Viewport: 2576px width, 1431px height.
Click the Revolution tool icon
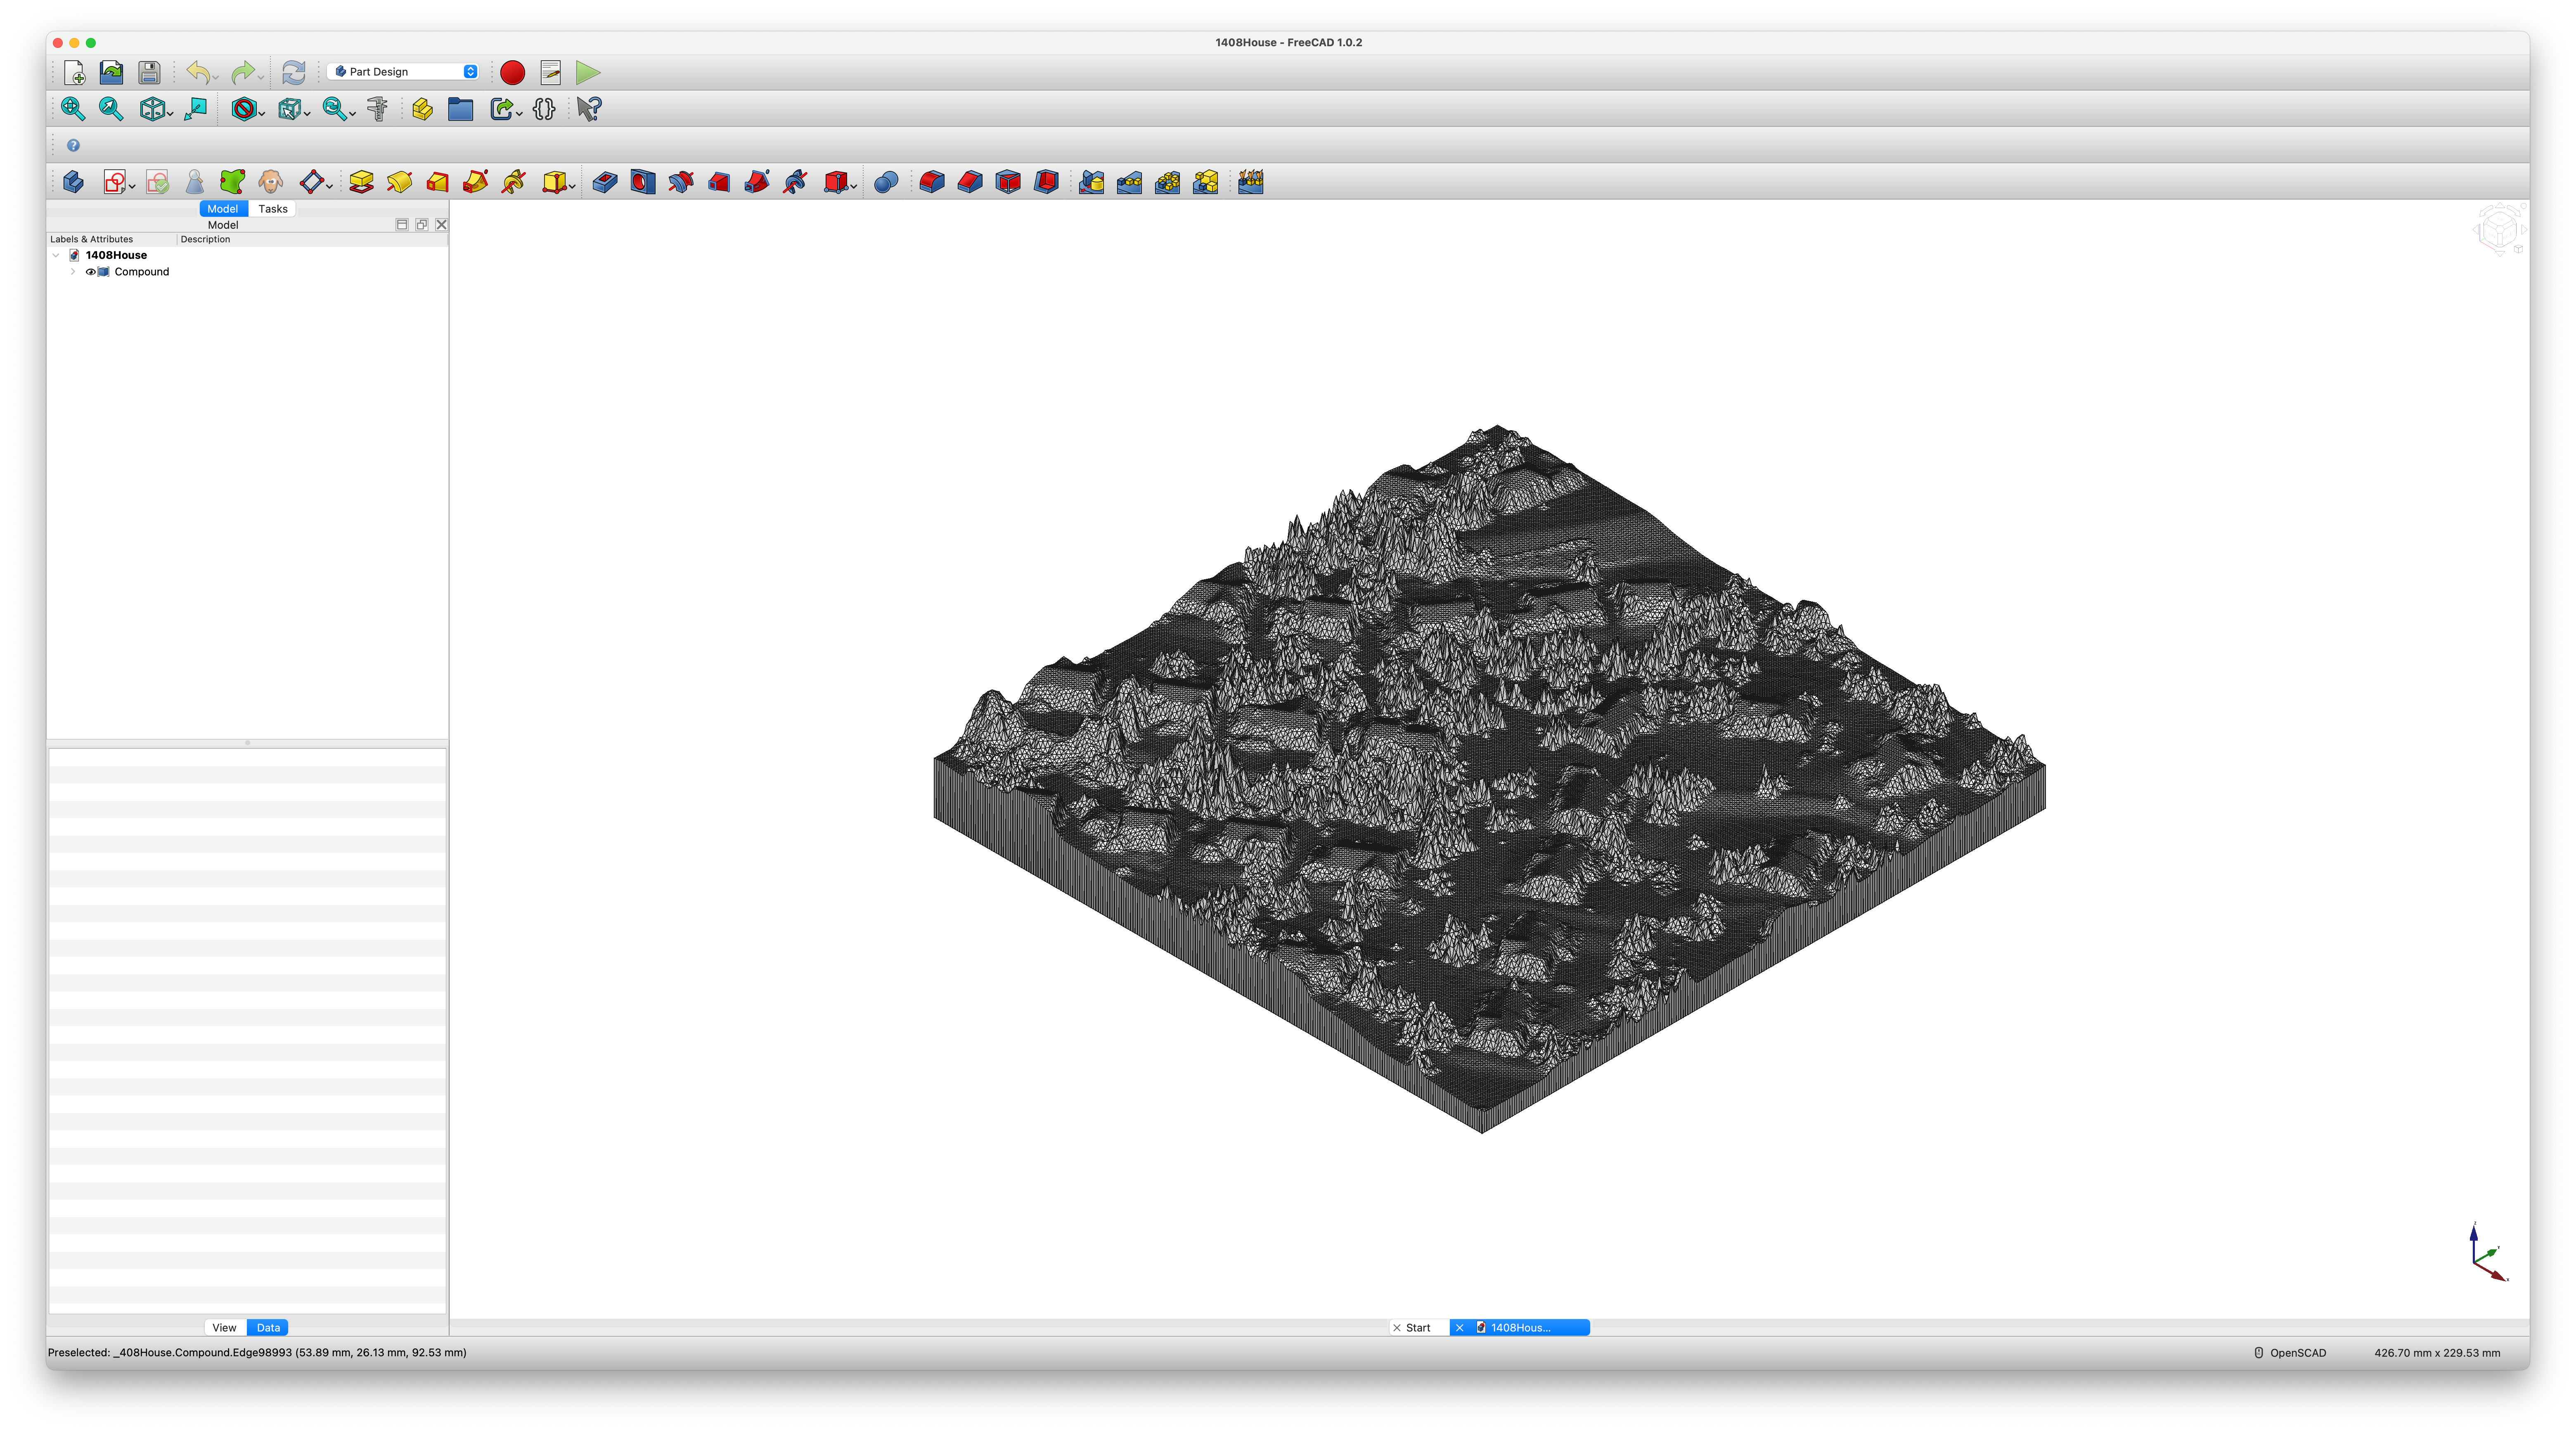(399, 182)
